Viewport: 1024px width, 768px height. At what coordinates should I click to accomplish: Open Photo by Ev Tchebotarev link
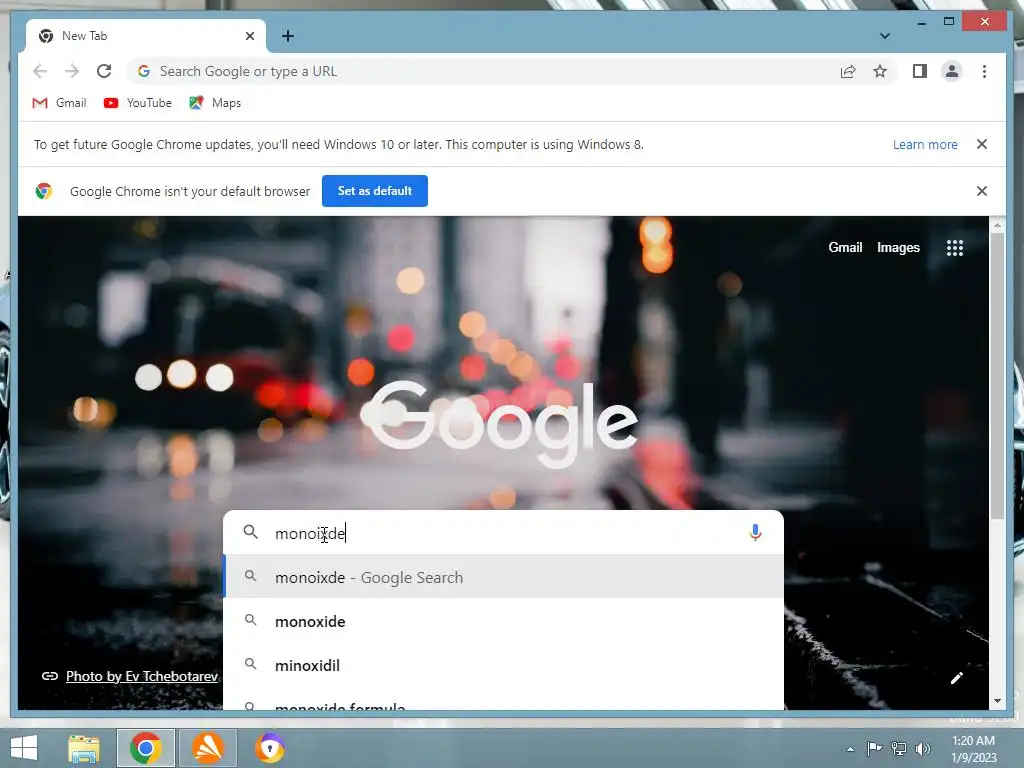pos(142,676)
